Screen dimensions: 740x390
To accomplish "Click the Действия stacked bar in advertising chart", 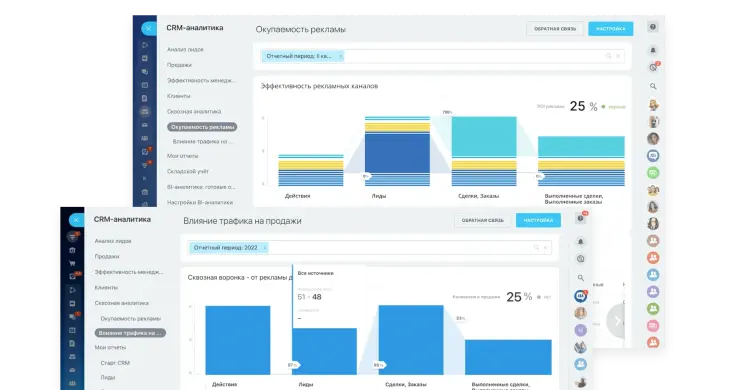I will pos(311,170).
